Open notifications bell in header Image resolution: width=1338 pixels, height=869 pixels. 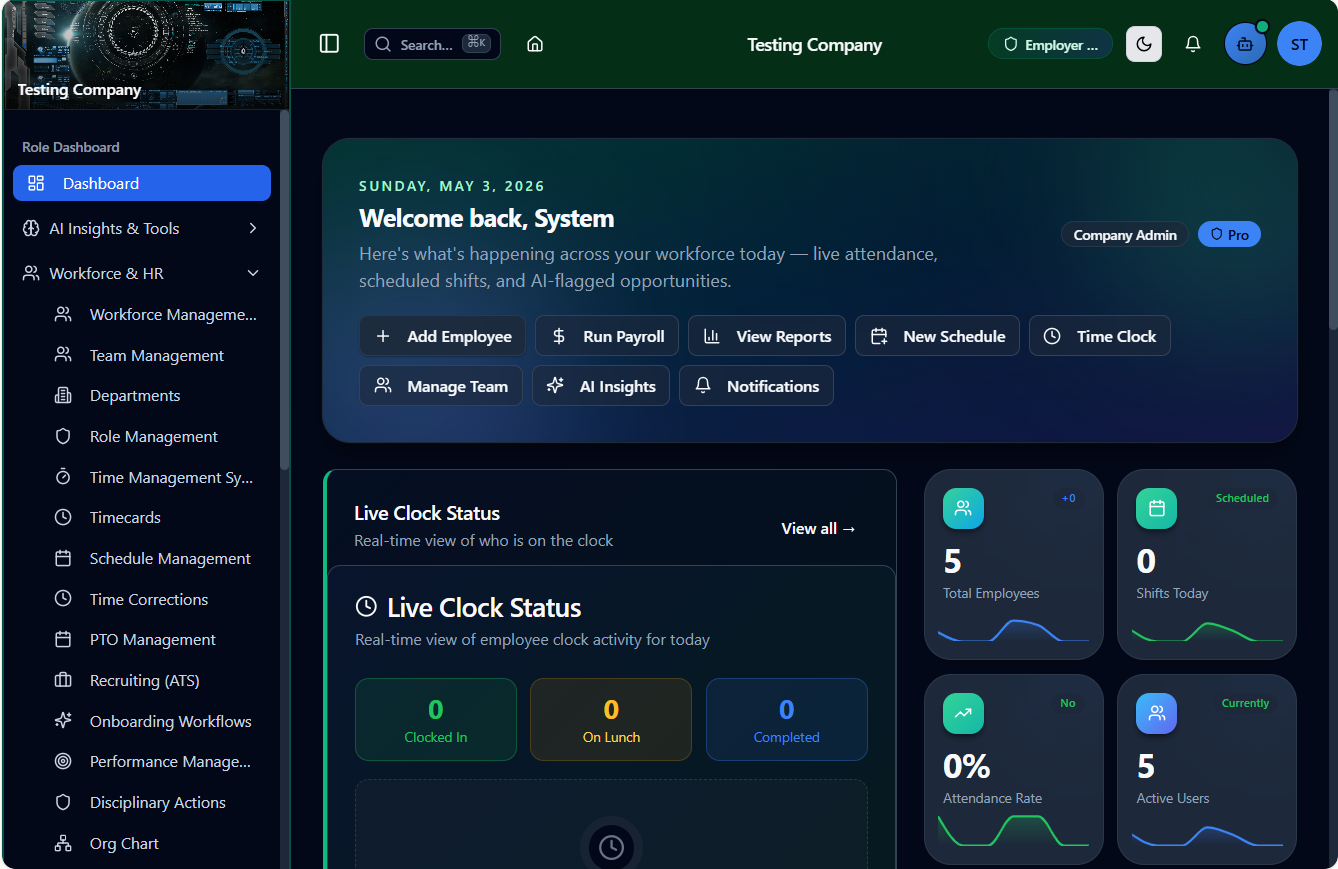coord(1193,44)
